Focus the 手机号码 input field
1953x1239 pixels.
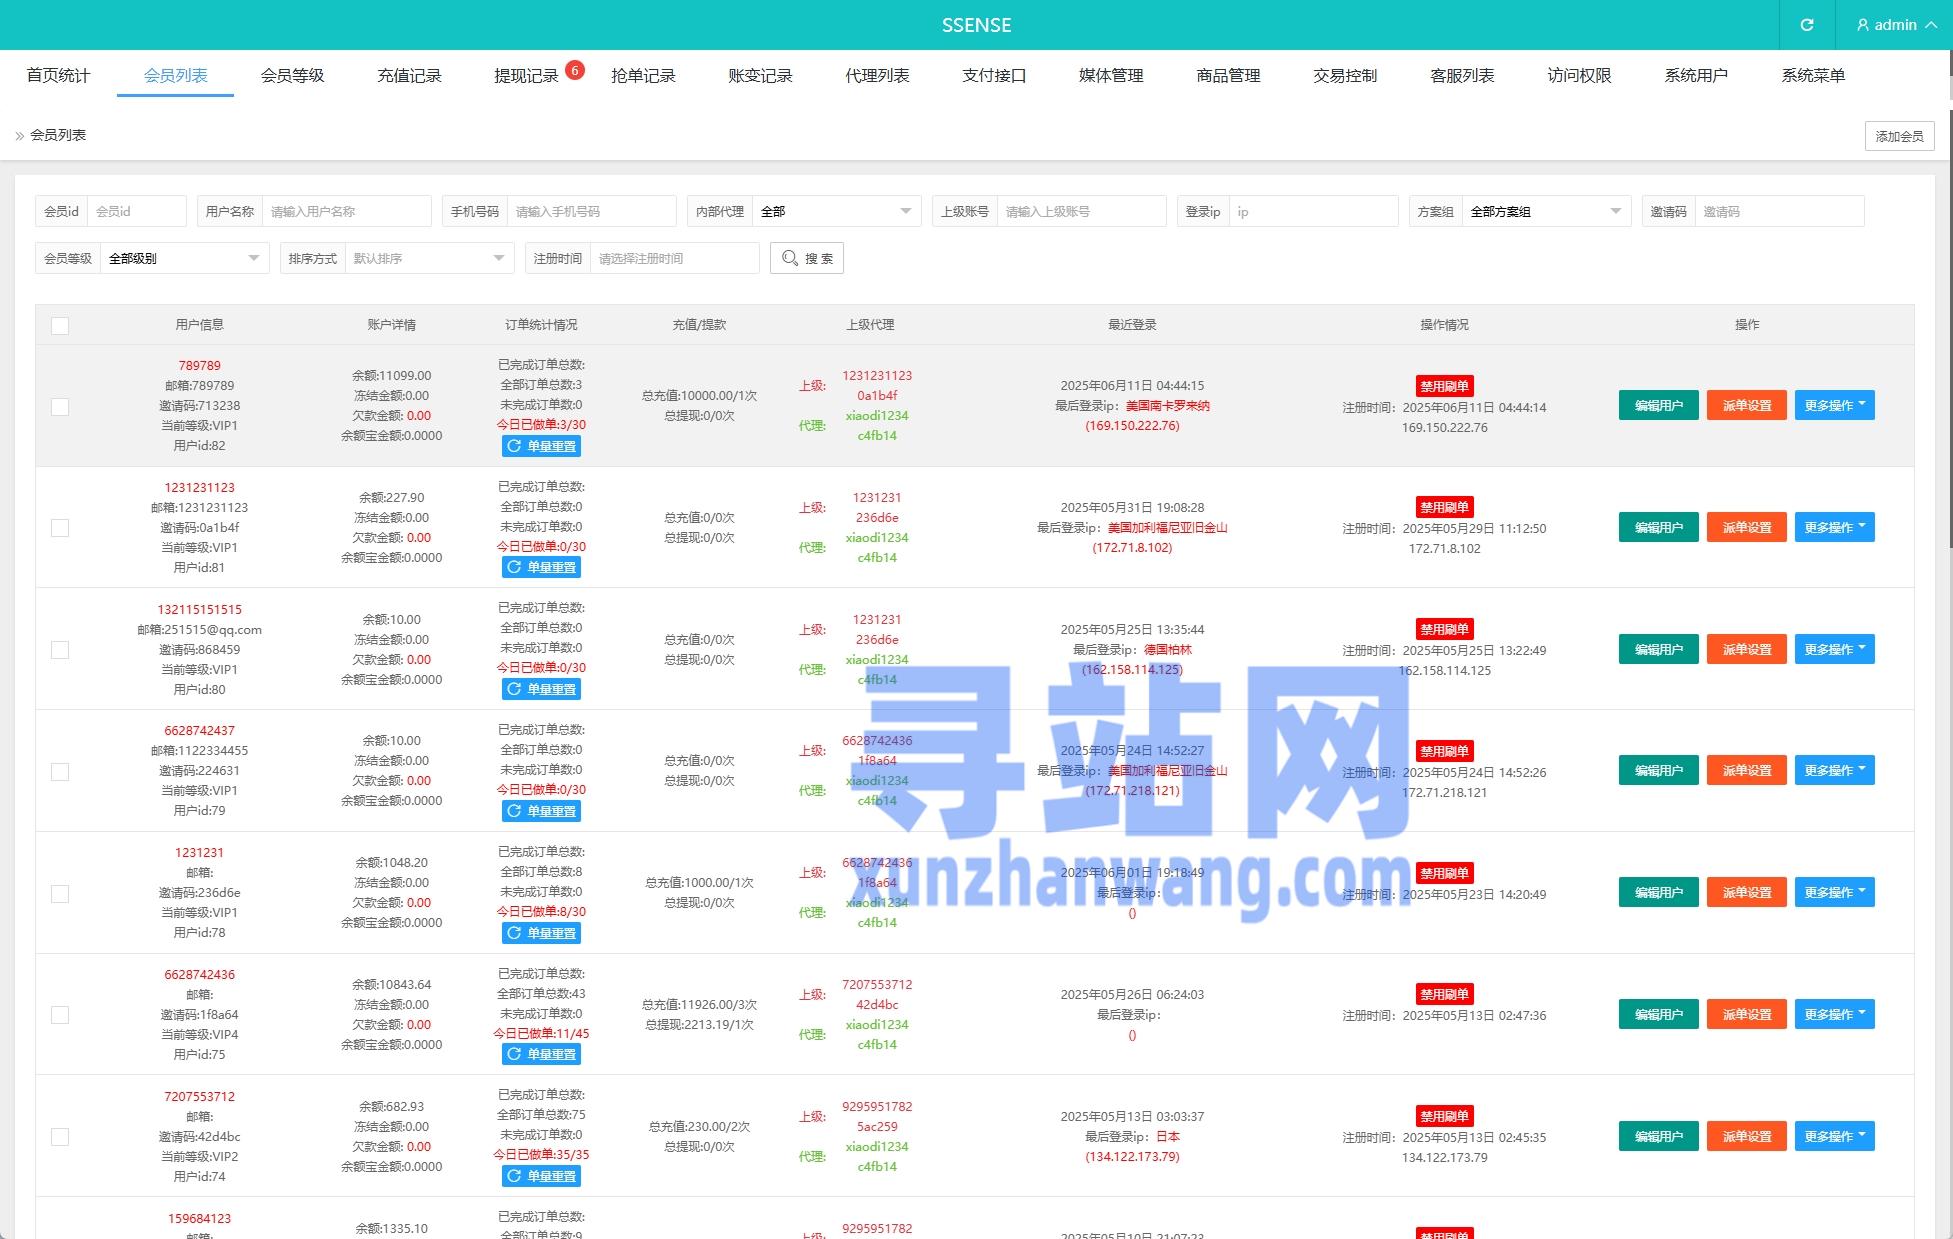click(x=592, y=211)
